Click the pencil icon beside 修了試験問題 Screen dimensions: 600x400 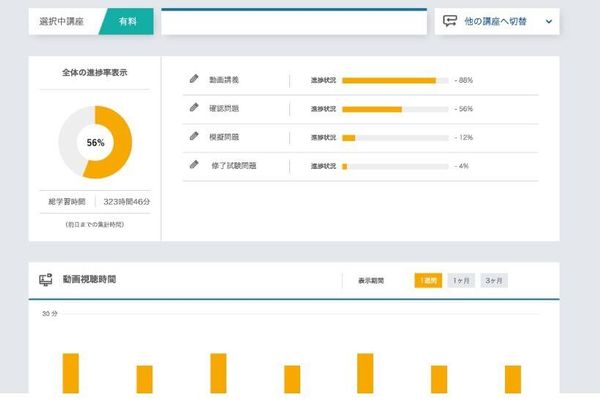coord(194,165)
